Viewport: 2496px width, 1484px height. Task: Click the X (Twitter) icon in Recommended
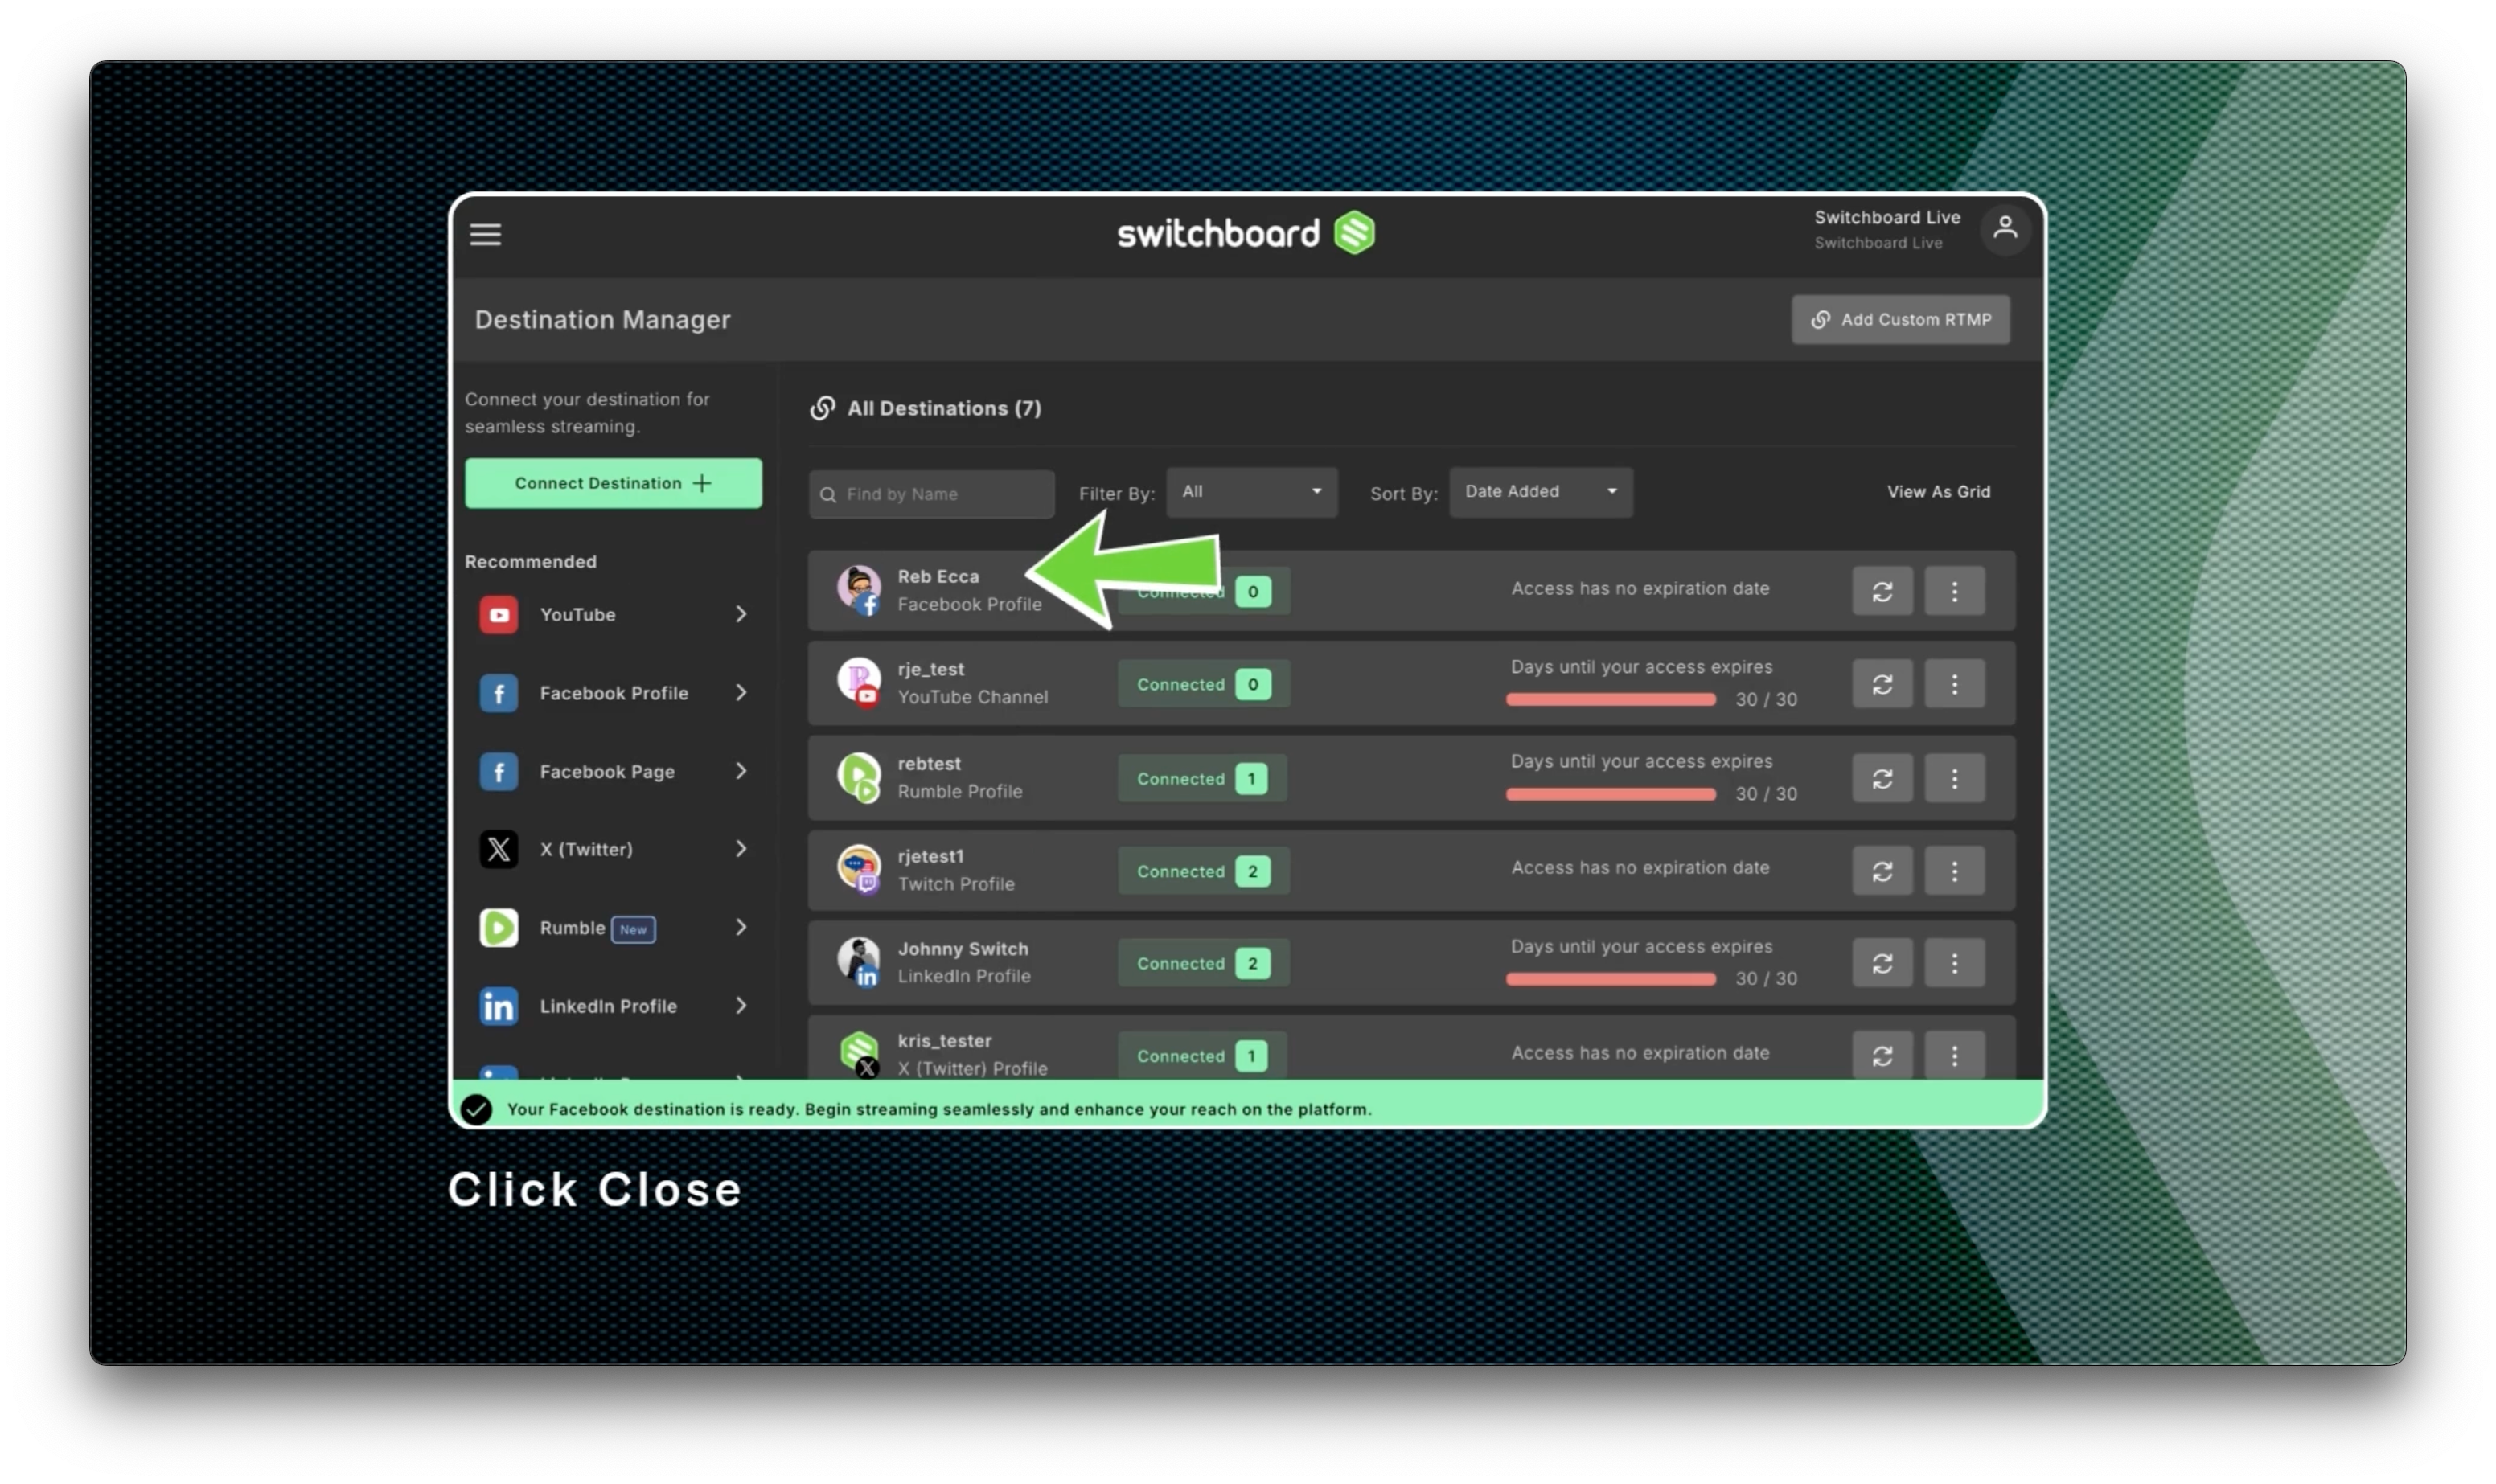pyautogui.click(x=499, y=850)
